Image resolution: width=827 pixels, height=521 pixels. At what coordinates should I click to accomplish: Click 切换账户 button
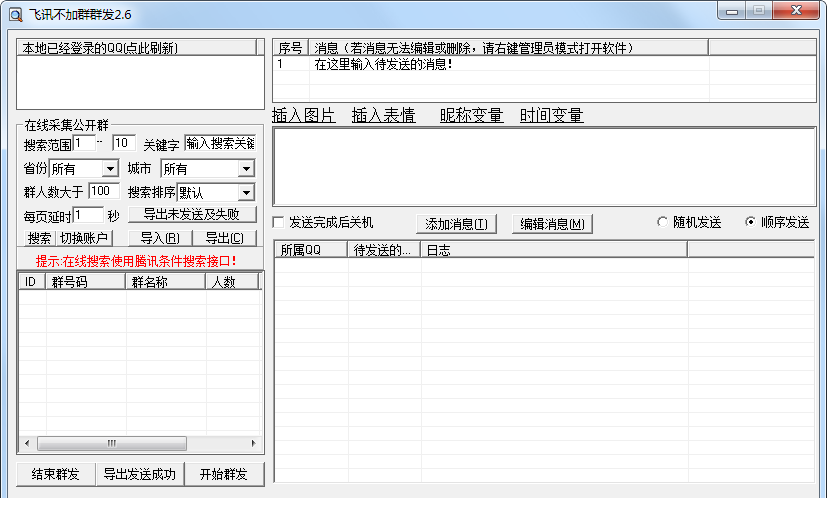(x=84, y=238)
